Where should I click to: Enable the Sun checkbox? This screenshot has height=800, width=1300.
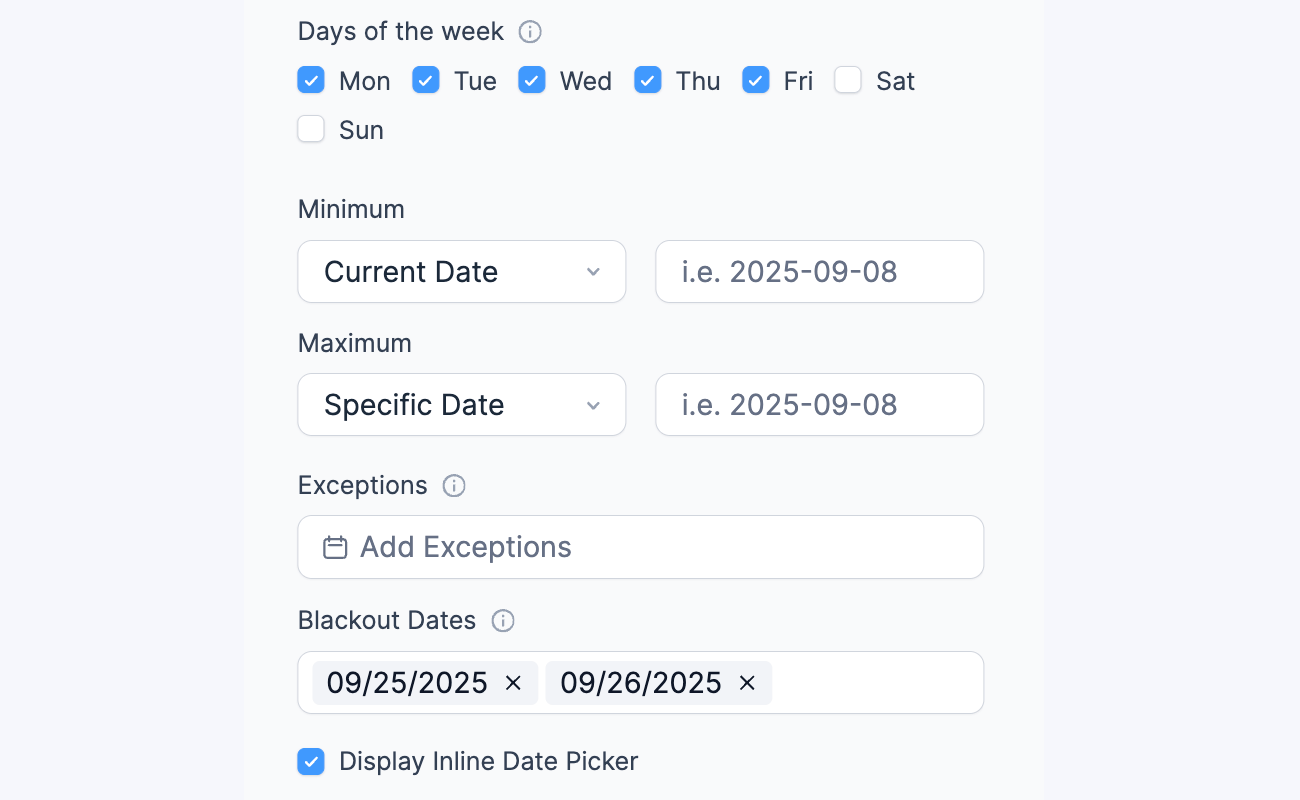point(311,129)
